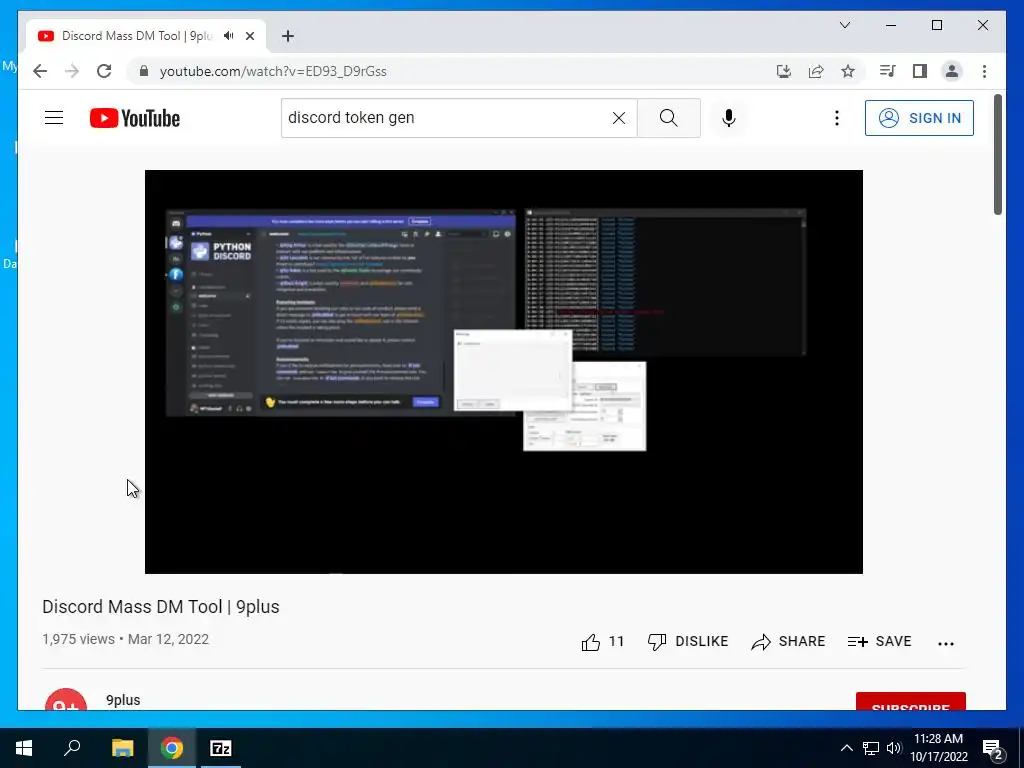This screenshot has width=1024, height=768.
Task: Show hidden system tray icons
Action: (x=846, y=748)
